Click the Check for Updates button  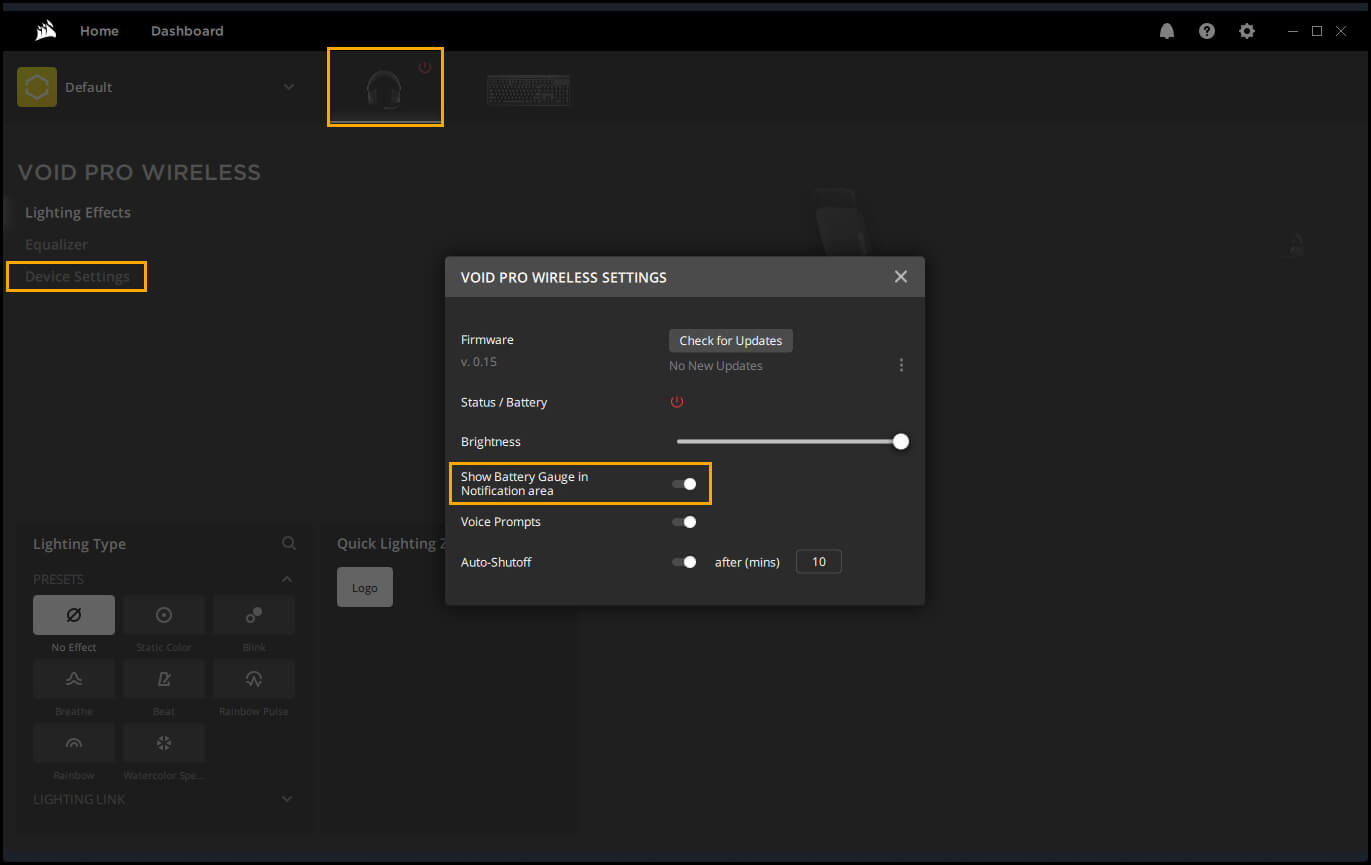click(731, 341)
